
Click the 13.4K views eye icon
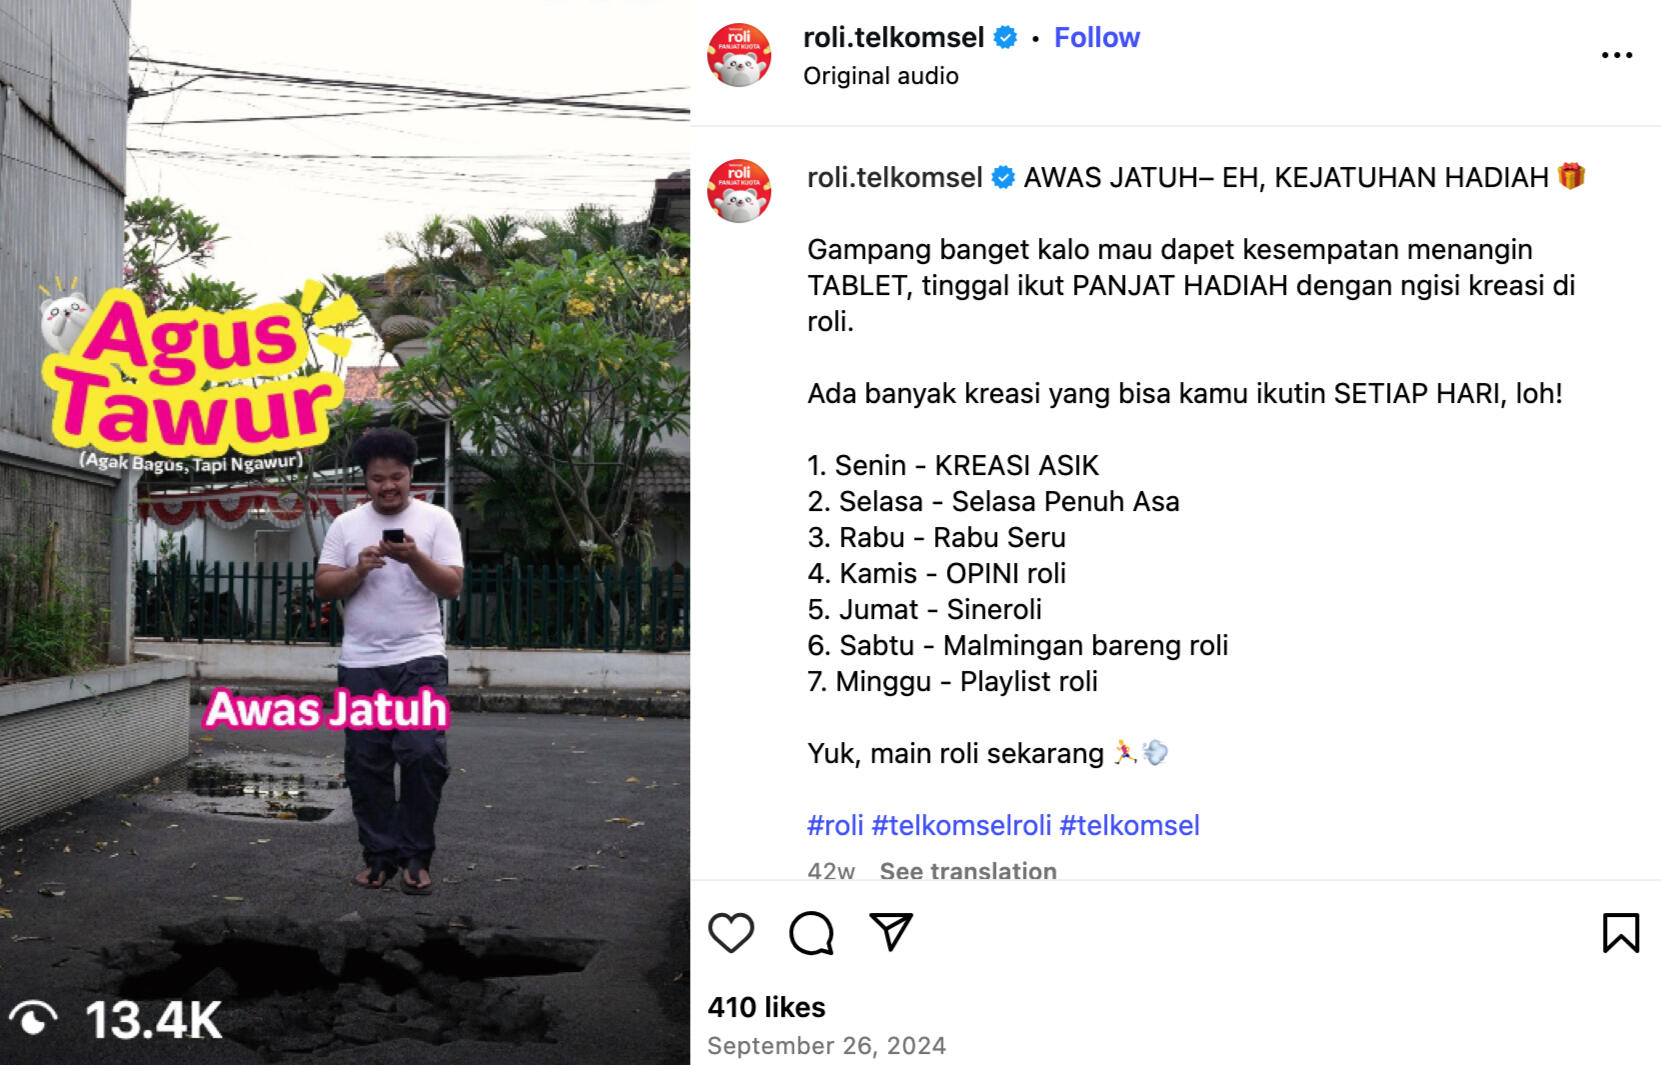(x=33, y=1020)
